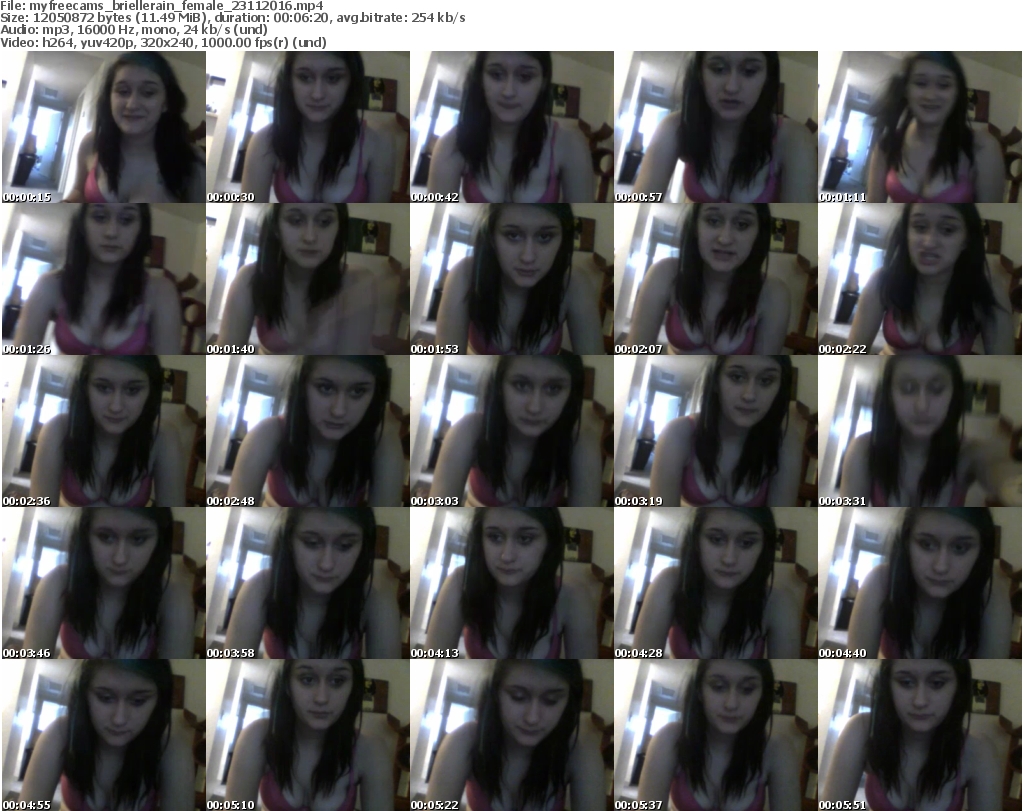Click the 'Video: h264, yuv420p' line
This screenshot has height=811, width=1024.
tap(163, 42)
